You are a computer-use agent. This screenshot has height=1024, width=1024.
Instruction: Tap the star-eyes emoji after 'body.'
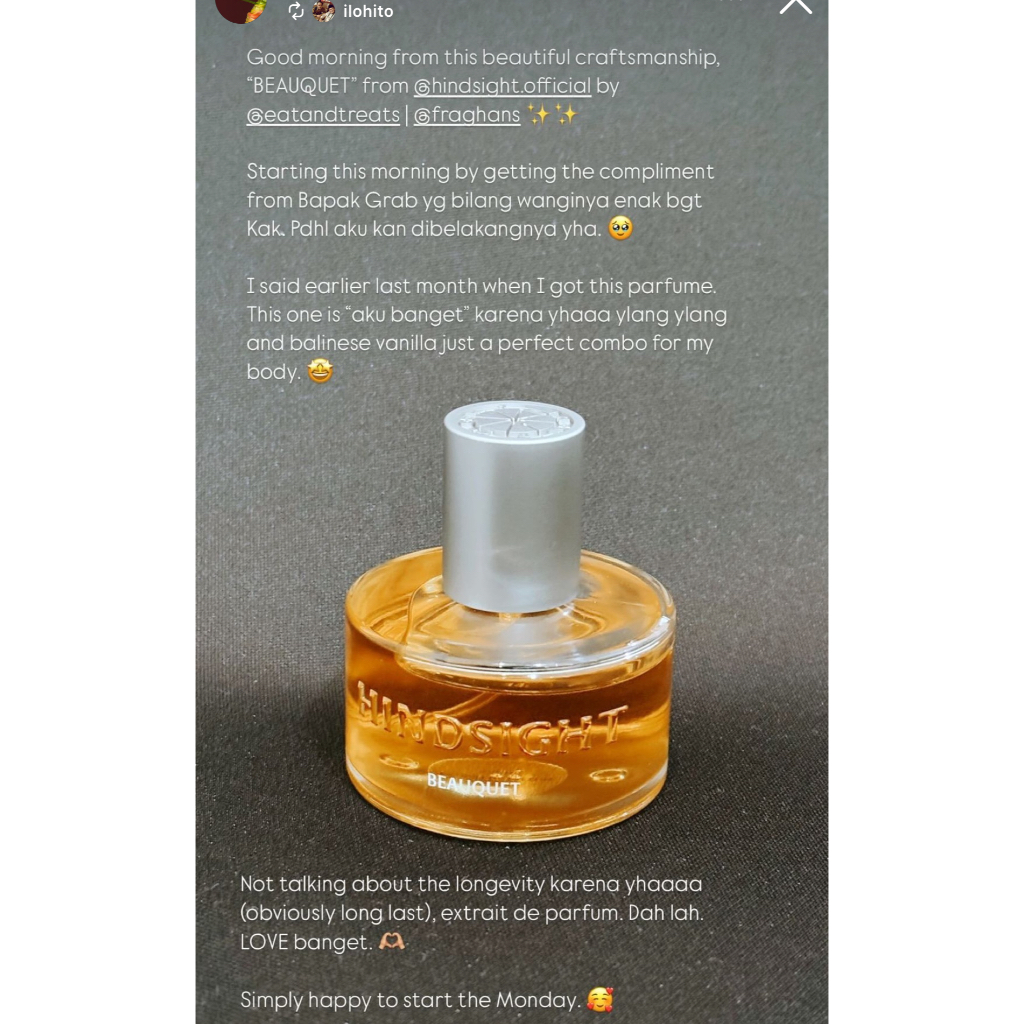click(x=320, y=371)
